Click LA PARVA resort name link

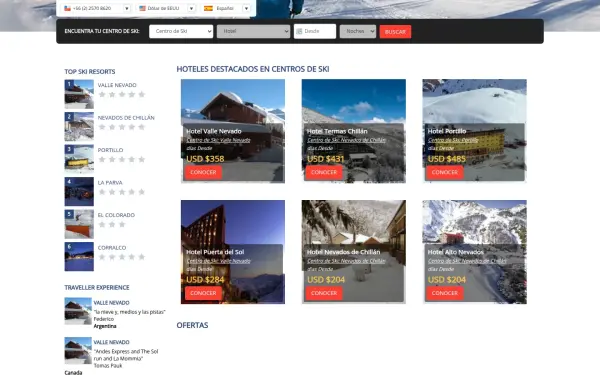tap(110, 183)
